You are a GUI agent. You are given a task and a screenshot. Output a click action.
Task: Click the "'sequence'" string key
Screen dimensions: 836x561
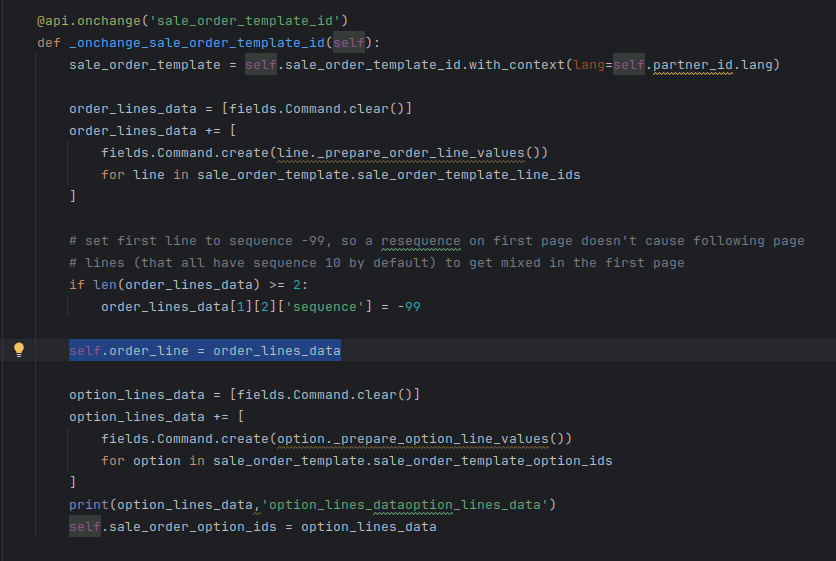click(325, 307)
